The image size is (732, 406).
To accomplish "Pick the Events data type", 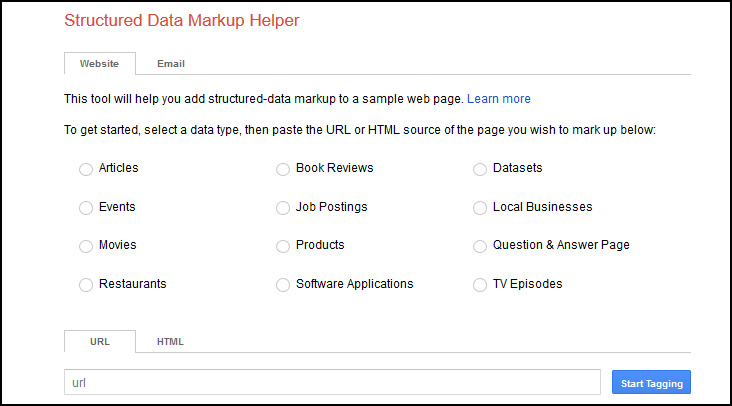I will coord(86,208).
